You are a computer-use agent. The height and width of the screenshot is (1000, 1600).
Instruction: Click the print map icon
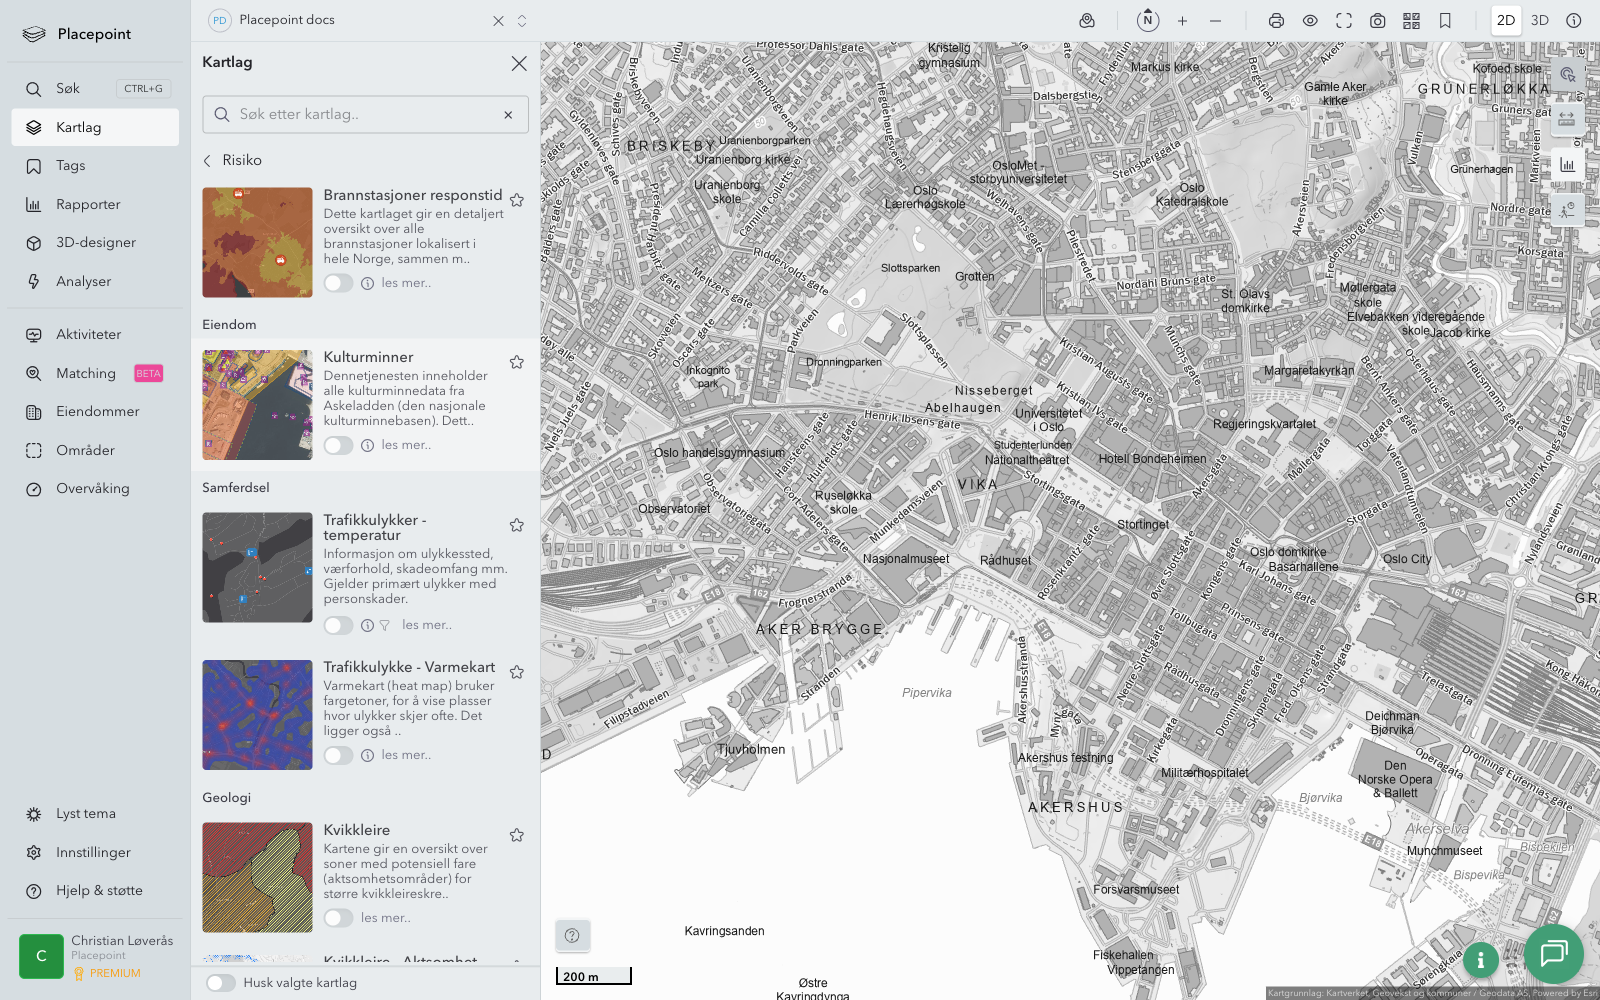1276,21
